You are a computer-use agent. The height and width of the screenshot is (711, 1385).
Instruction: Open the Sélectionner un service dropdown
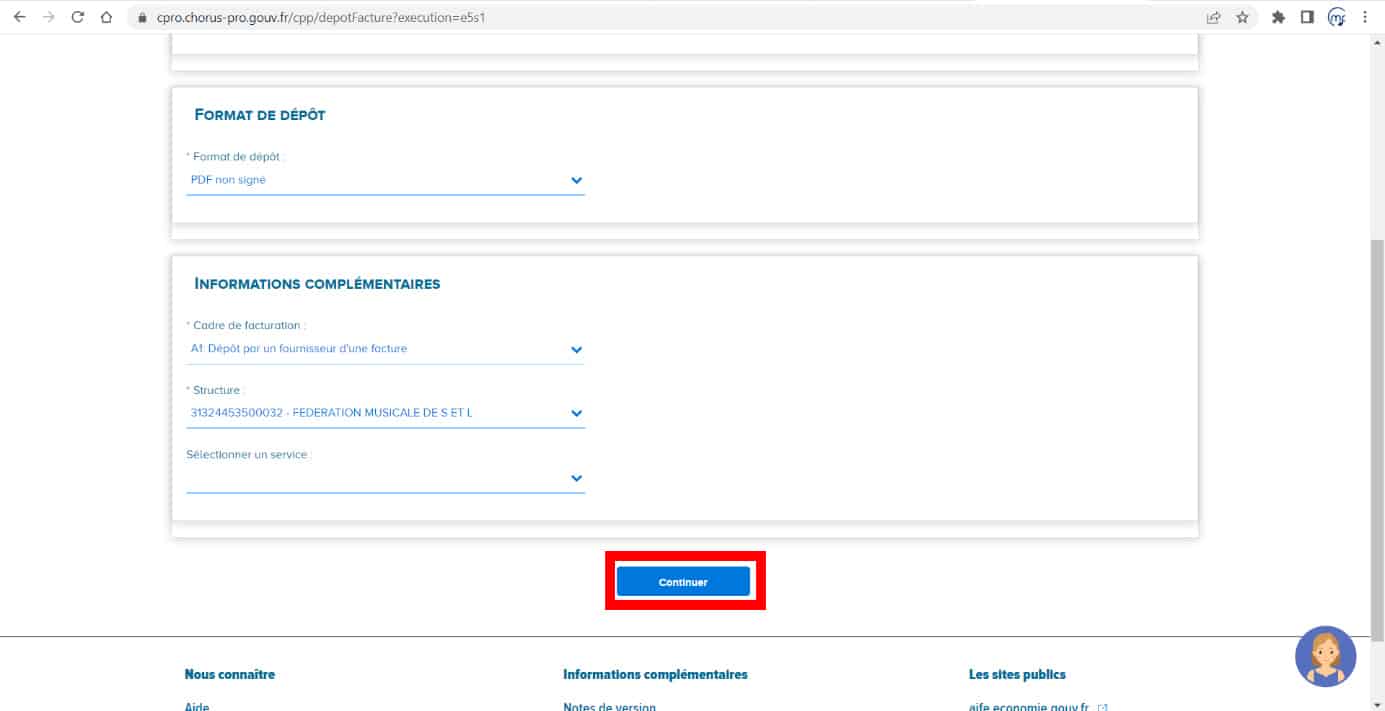[x=385, y=478]
